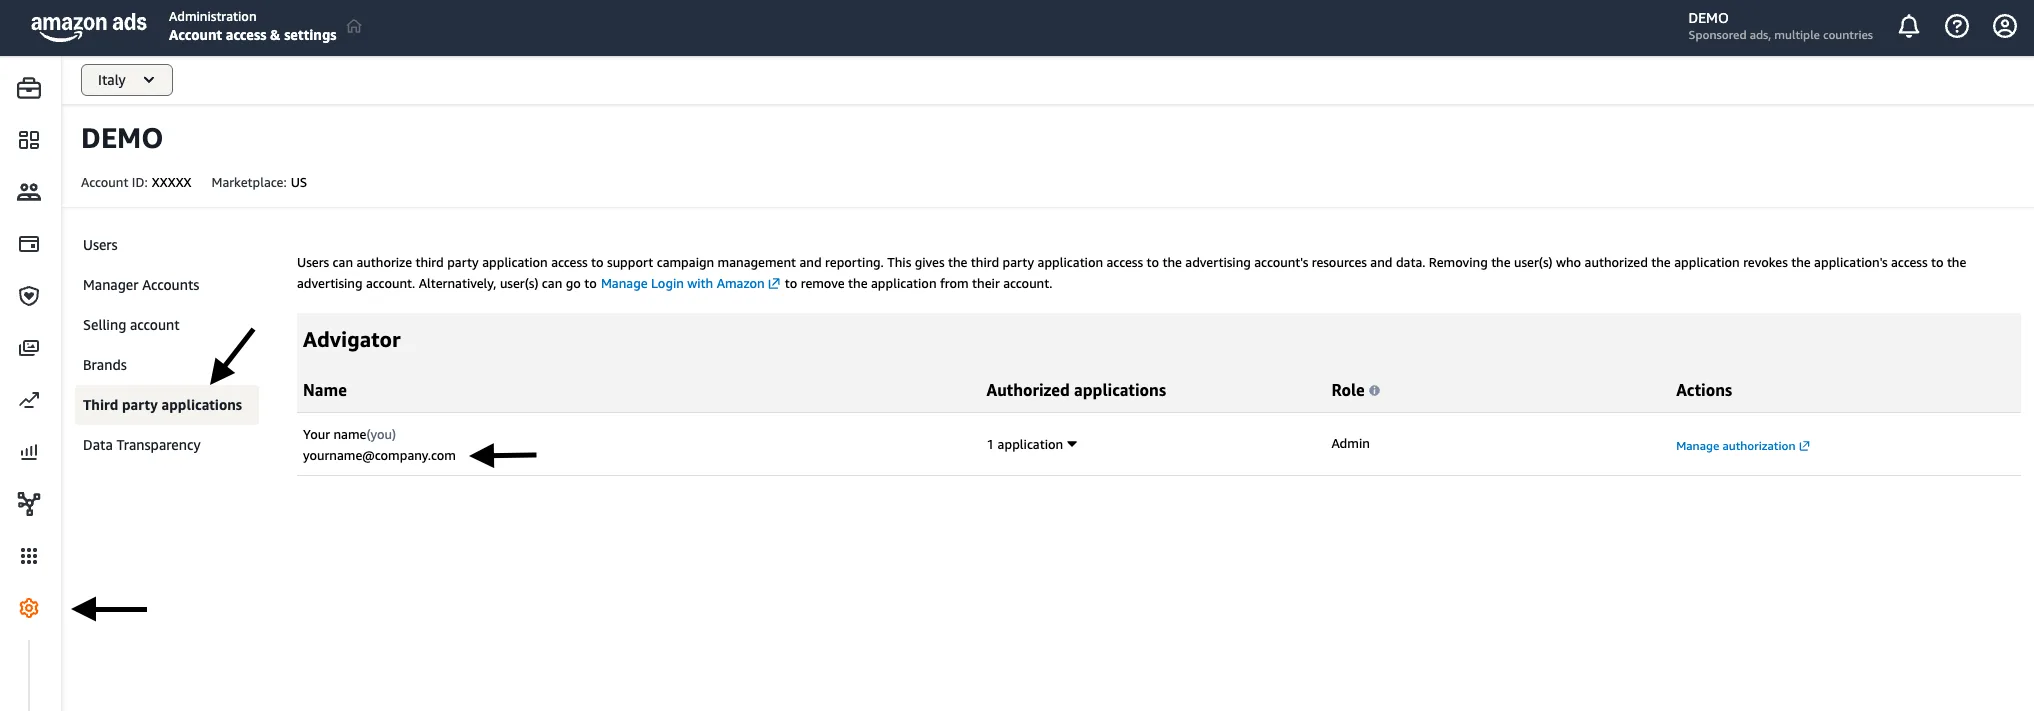Image resolution: width=2034 pixels, height=711 pixels.
Task: Expand the 1 application dropdown
Action: (x=1032, y=444)
